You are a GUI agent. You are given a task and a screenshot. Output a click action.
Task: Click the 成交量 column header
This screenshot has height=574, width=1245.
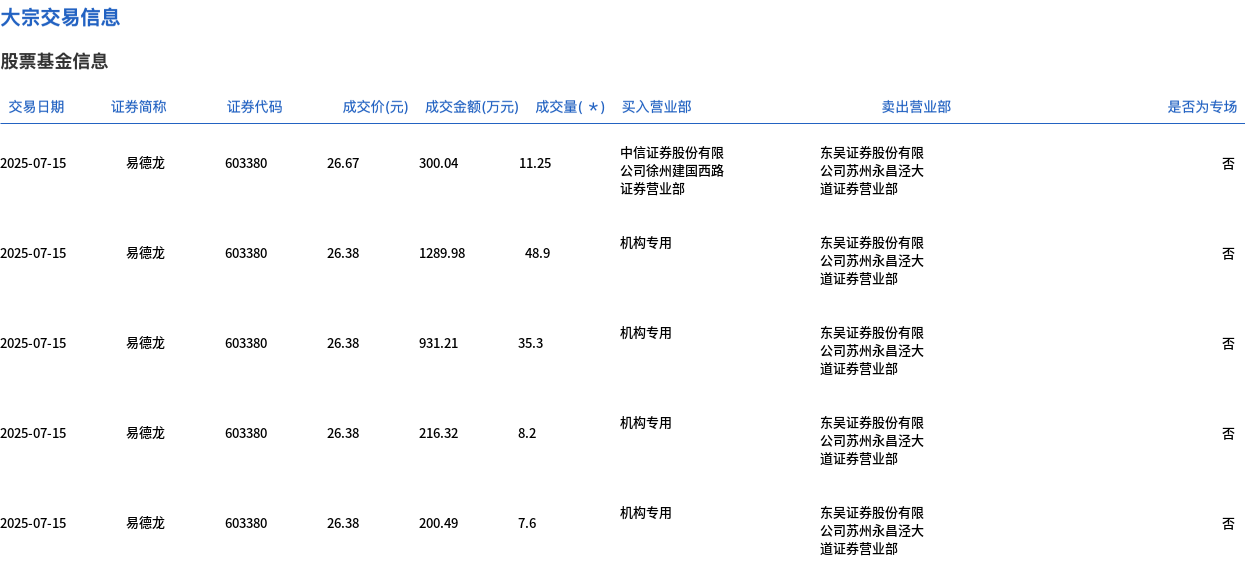[569, 107]
